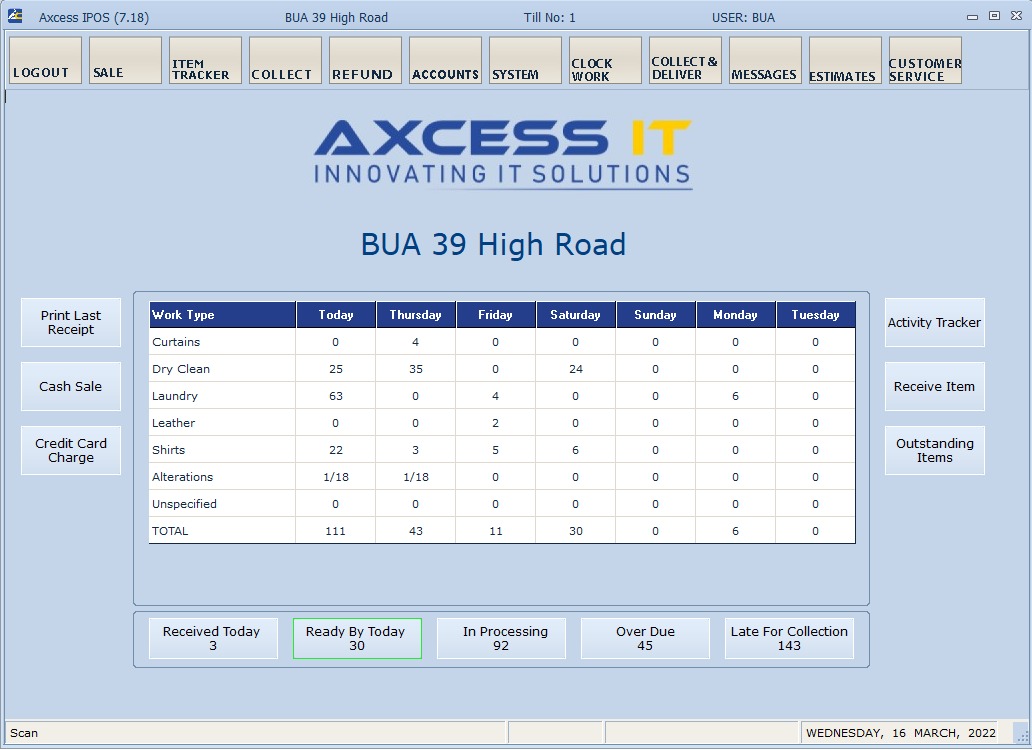Print the last receipt
Viewport: 1032px width, 750px height.
70,322
